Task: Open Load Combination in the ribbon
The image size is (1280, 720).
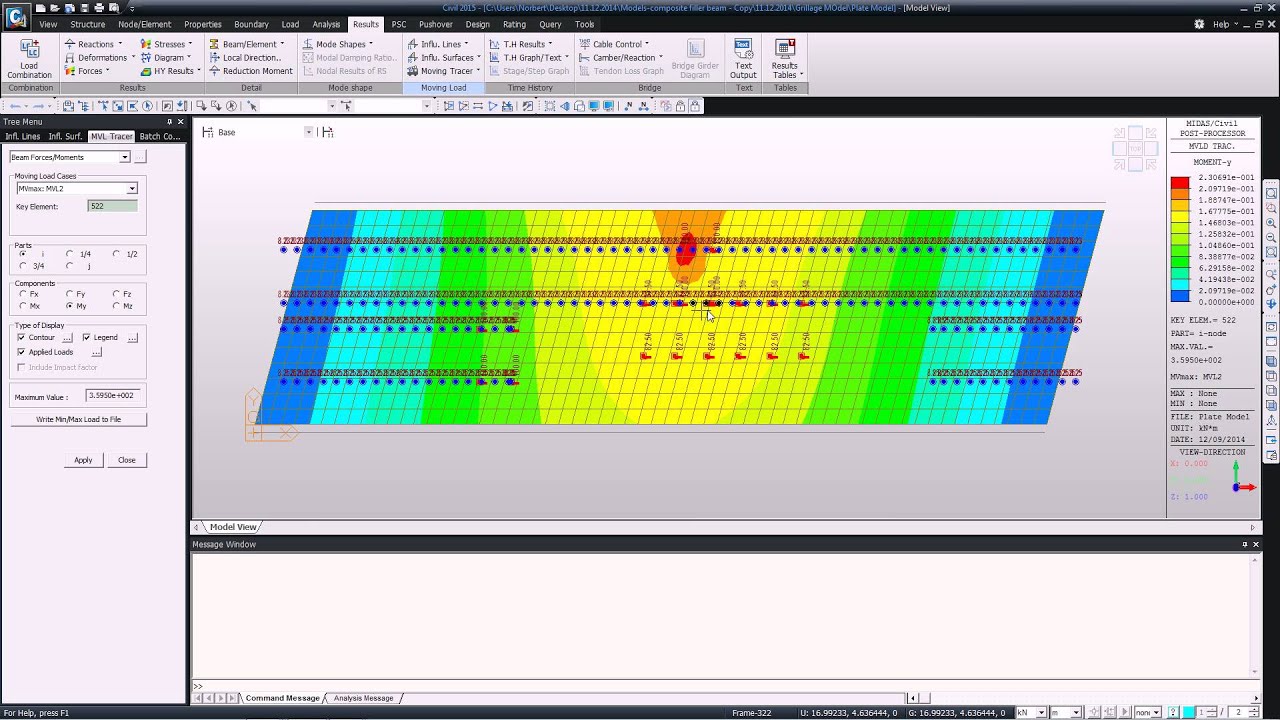Action: pos(29,59)
